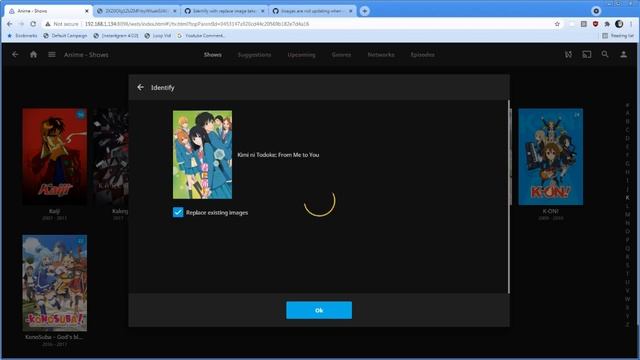Click the browser back button

point(10,24)
